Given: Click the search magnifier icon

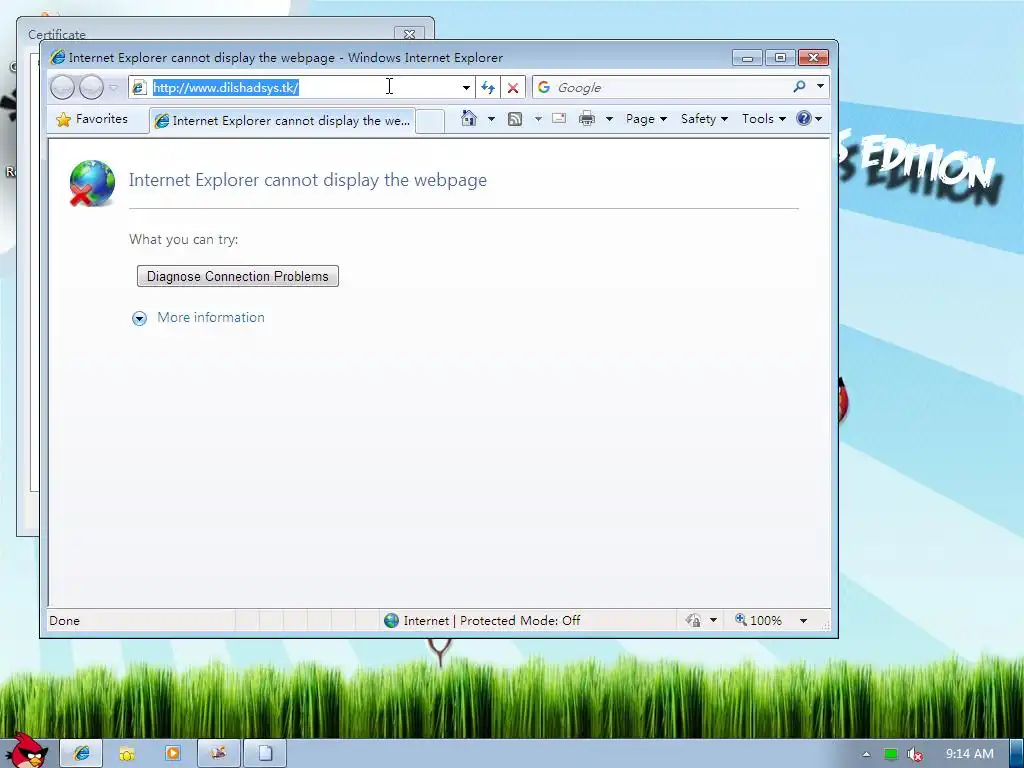Looking at the screenshot, I should 799,86.
